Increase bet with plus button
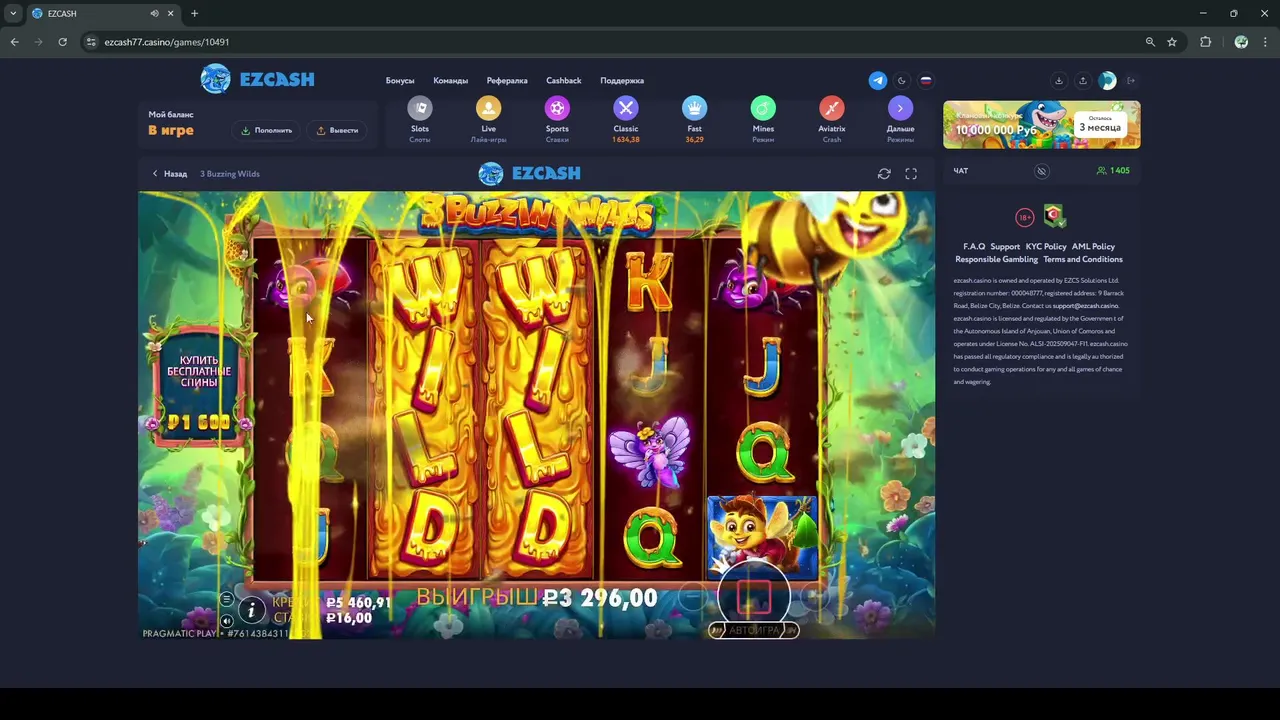The height and width of the screenshot is (720, 1280). pos(816,597)
